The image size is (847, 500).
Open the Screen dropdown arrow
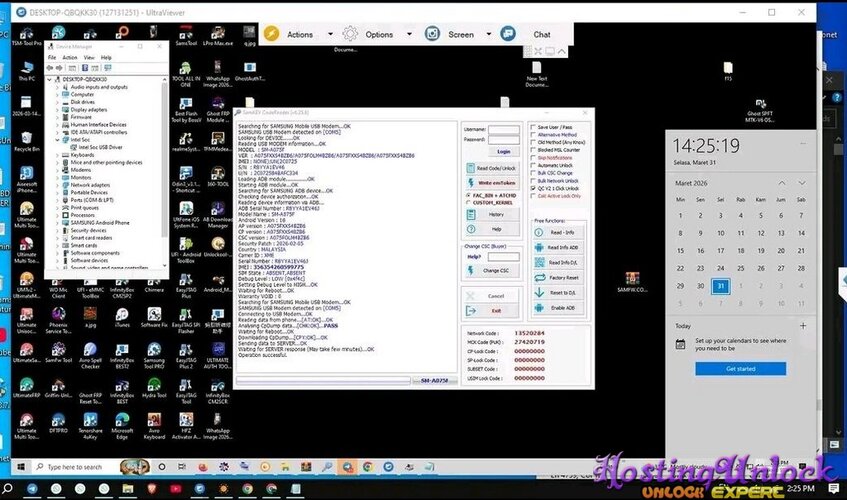click(x=489, y=34)
